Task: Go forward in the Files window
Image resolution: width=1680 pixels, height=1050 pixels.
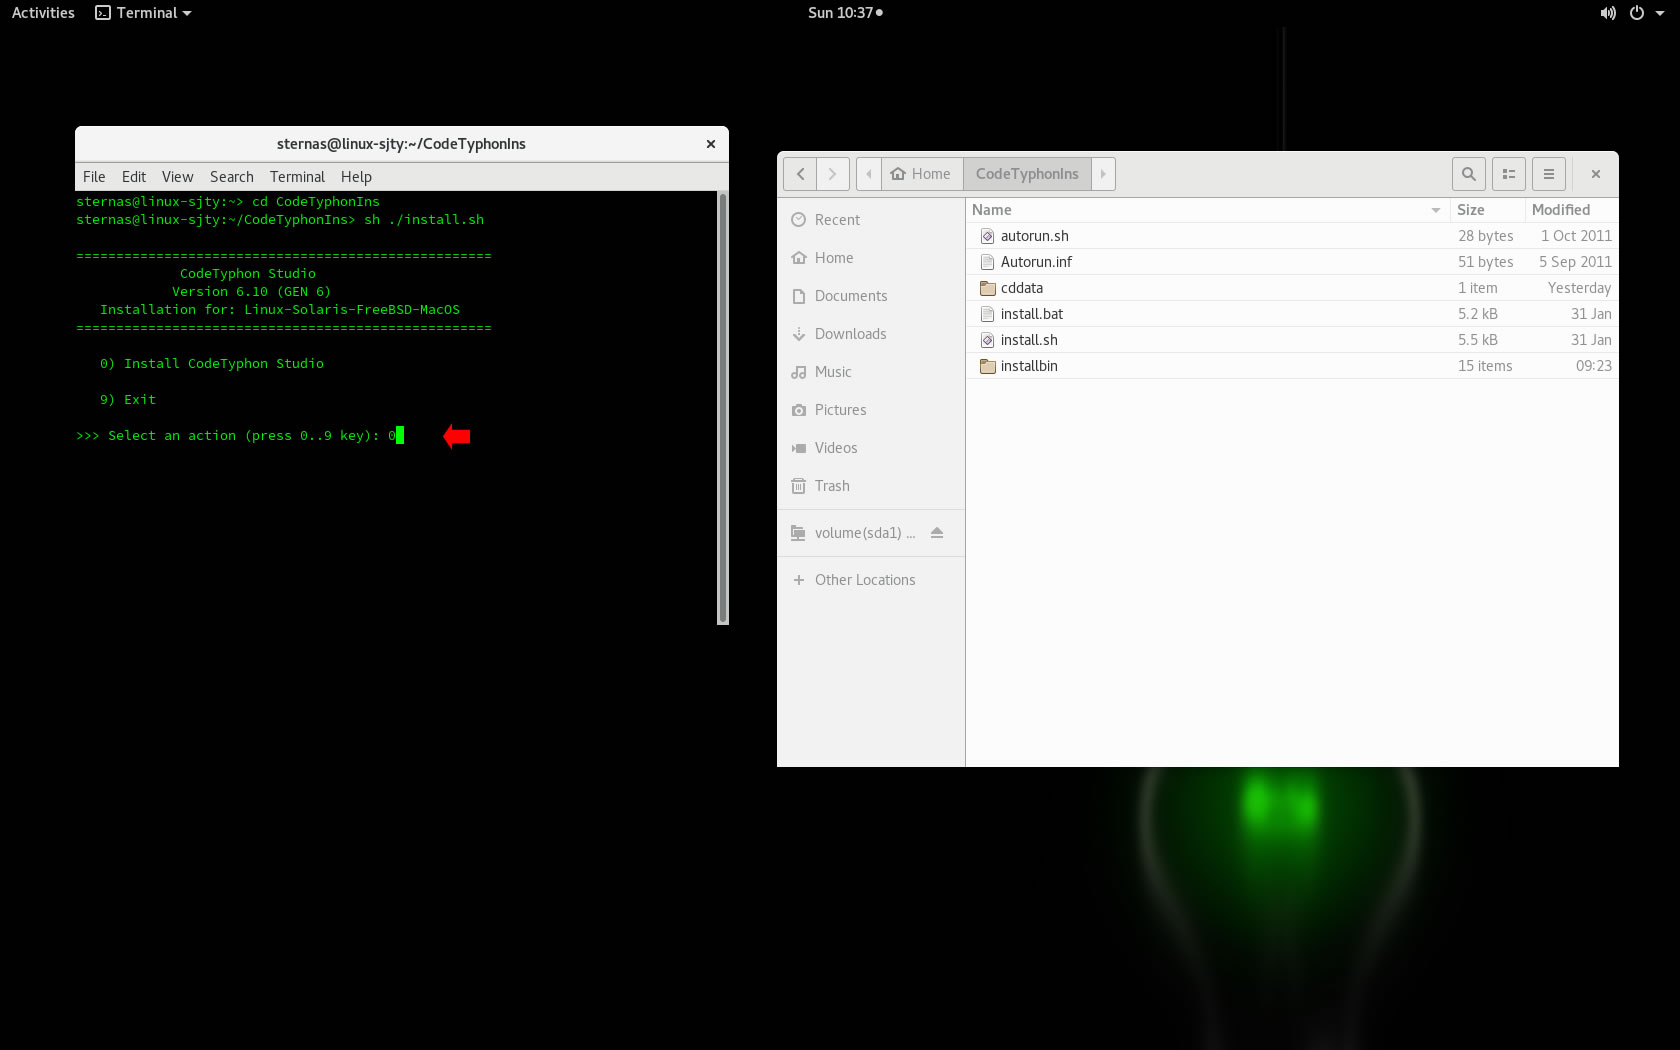Action: click(x=833, y=174)
